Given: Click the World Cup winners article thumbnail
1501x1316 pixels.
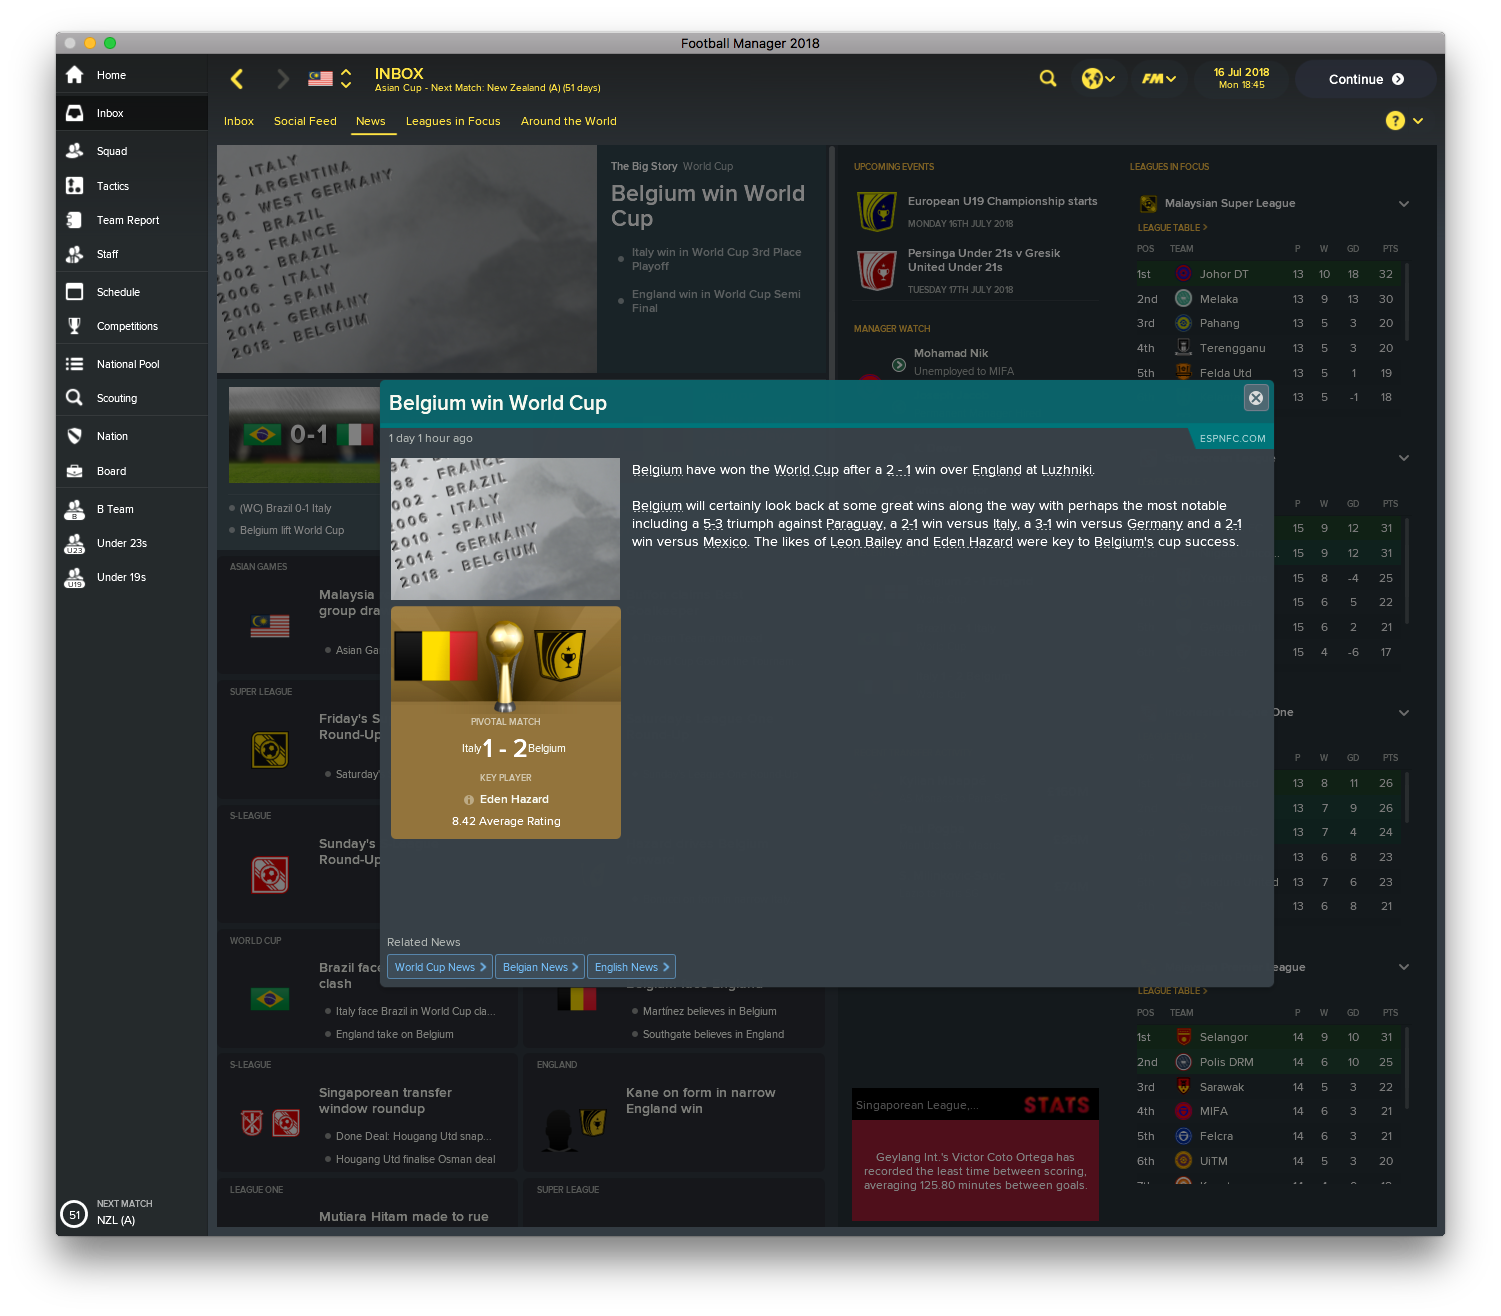Looking at the screenshot, I should pyautogui.click(x=505, y=529).
